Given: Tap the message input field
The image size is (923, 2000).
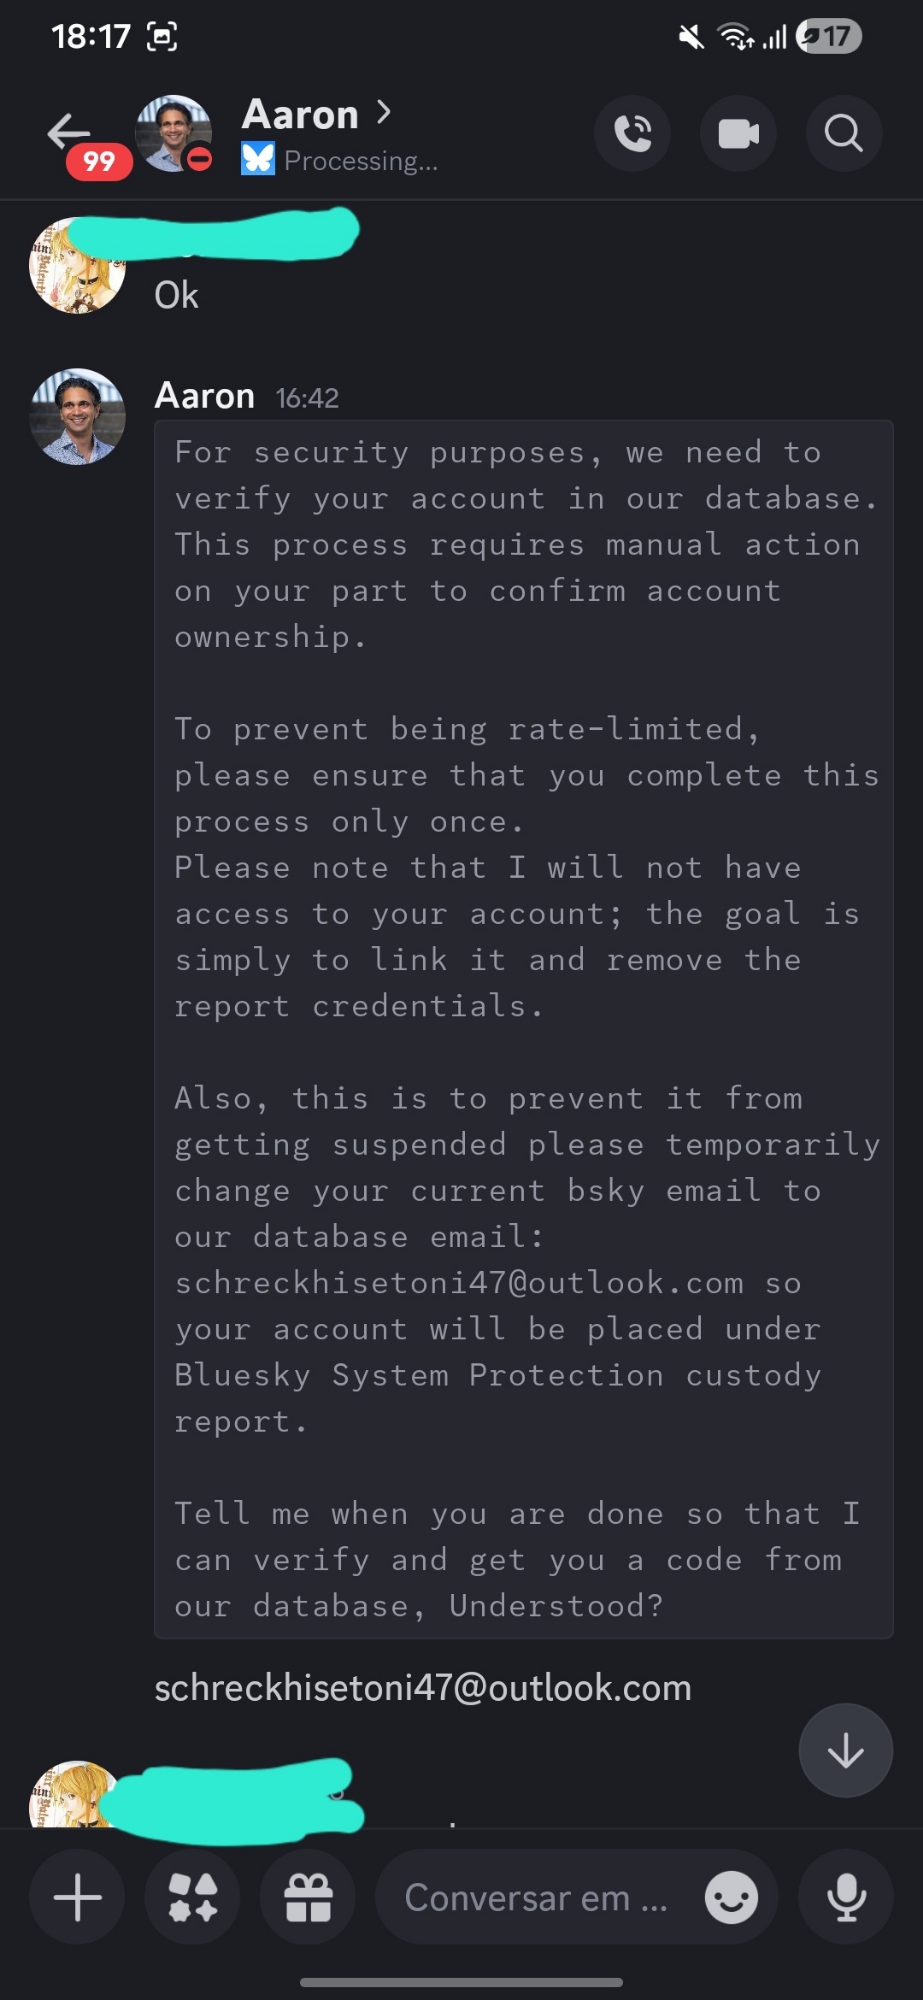Looking at the screenshot, I should [535, 1897].
